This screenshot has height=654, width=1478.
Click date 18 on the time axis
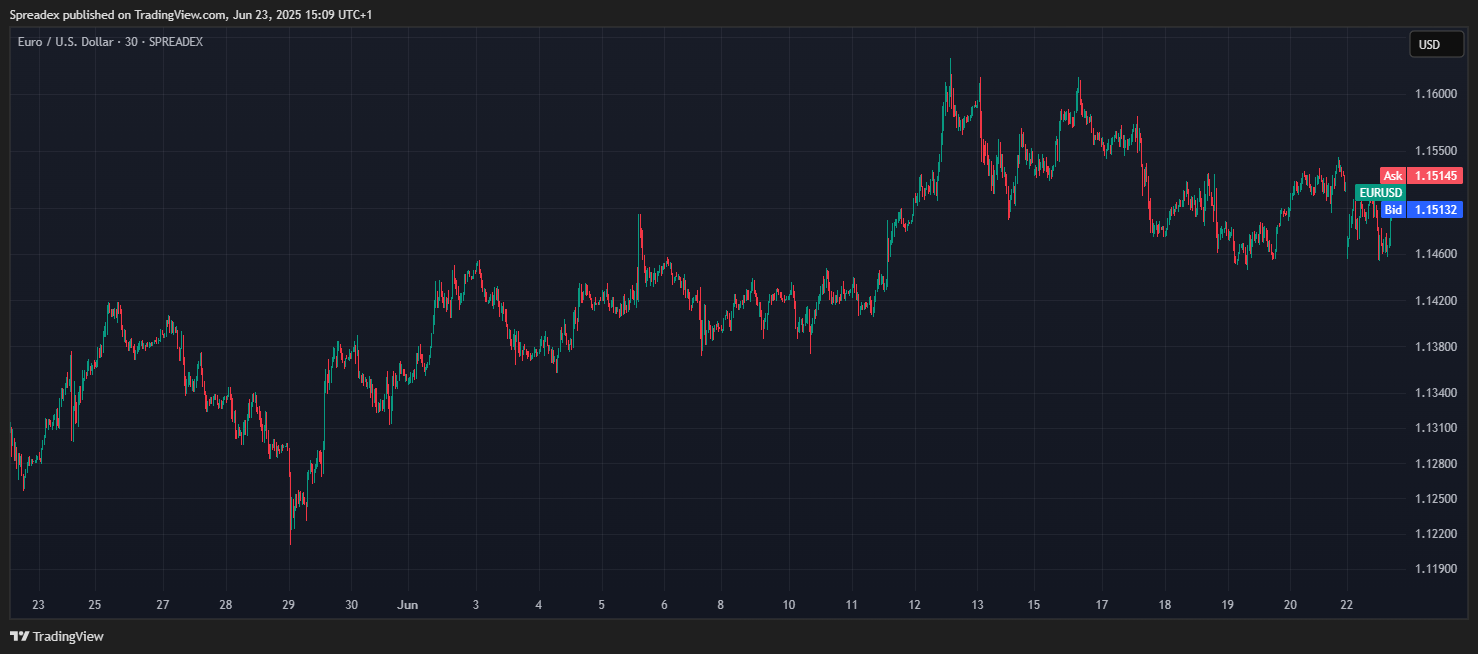click(x=1164, y=605)
